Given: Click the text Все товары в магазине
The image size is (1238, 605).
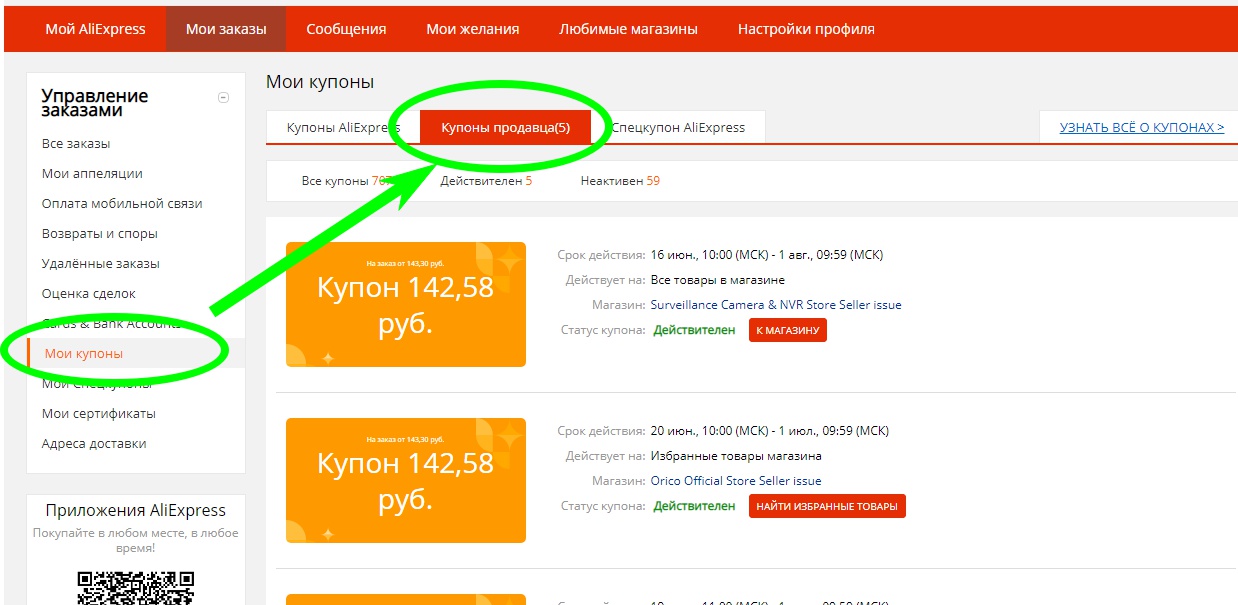Looking at the screenshot, I should coord(718,280).
